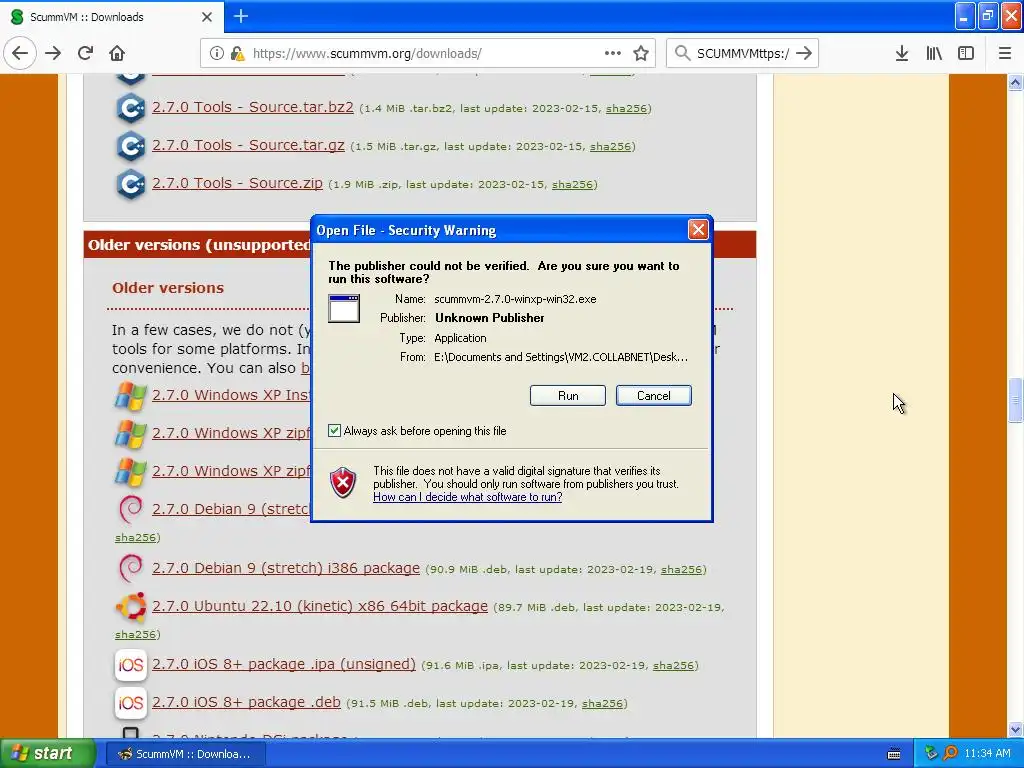The image size is (1024, 768).
Task: Close the Open File Security Warning dialog
Action: coord(698,229)
